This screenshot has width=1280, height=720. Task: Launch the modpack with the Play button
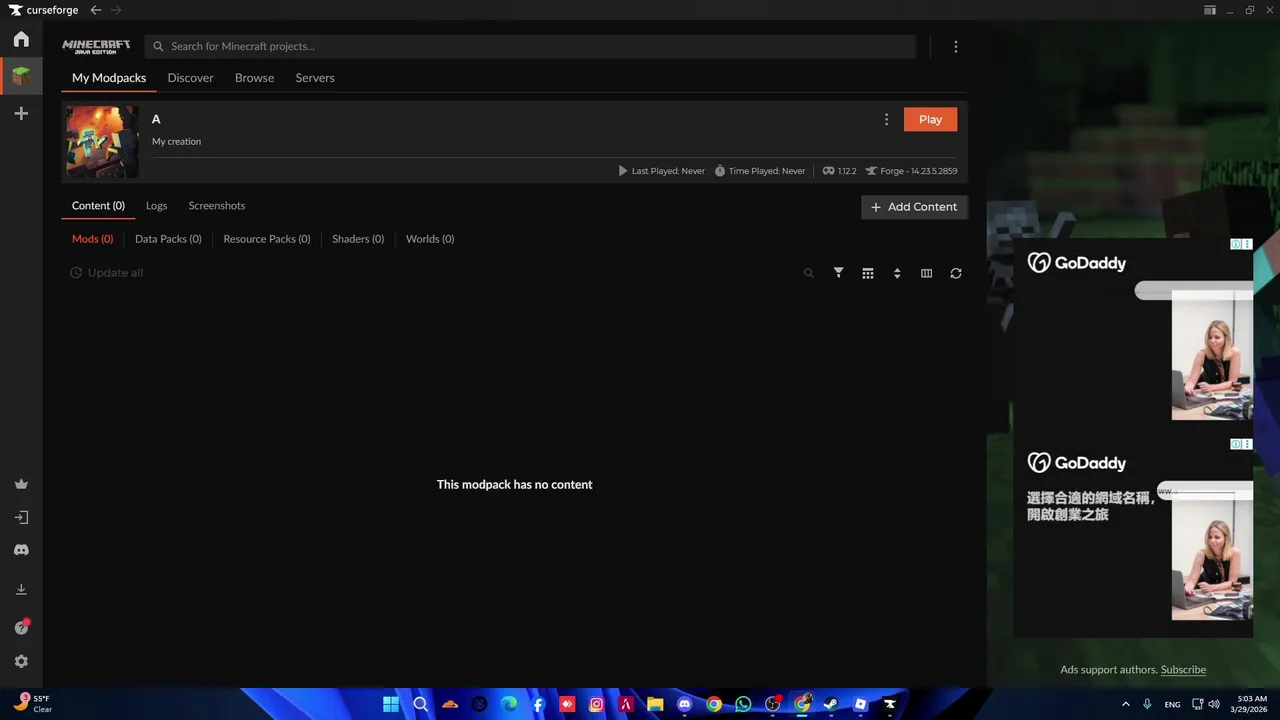coord(930,119)
